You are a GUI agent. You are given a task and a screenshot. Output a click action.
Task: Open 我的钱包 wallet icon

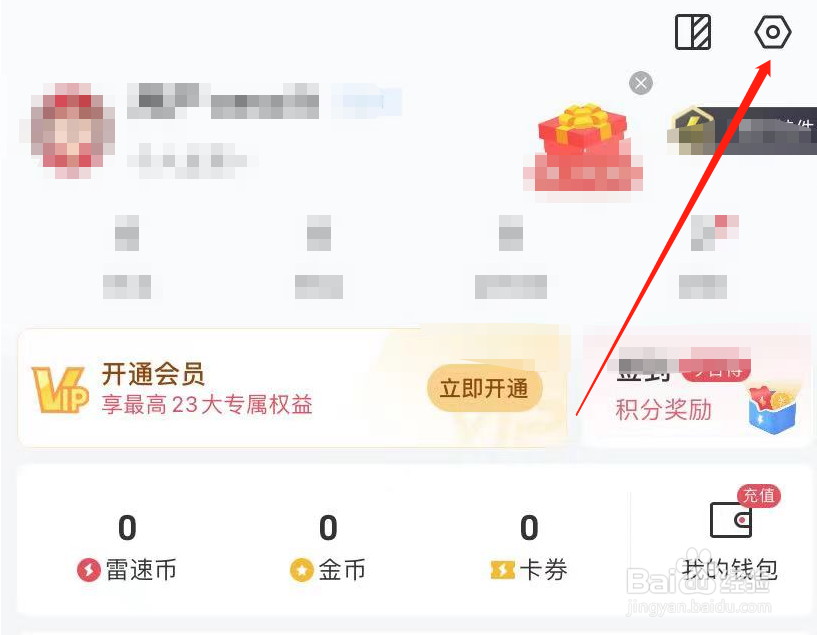pyautogui.click(x=731, y=520)
